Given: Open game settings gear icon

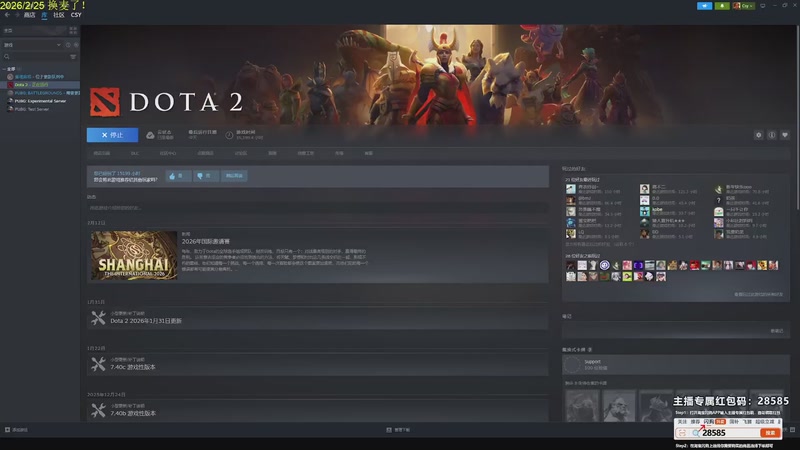Looking at the screenshot, I should [759, 135].
